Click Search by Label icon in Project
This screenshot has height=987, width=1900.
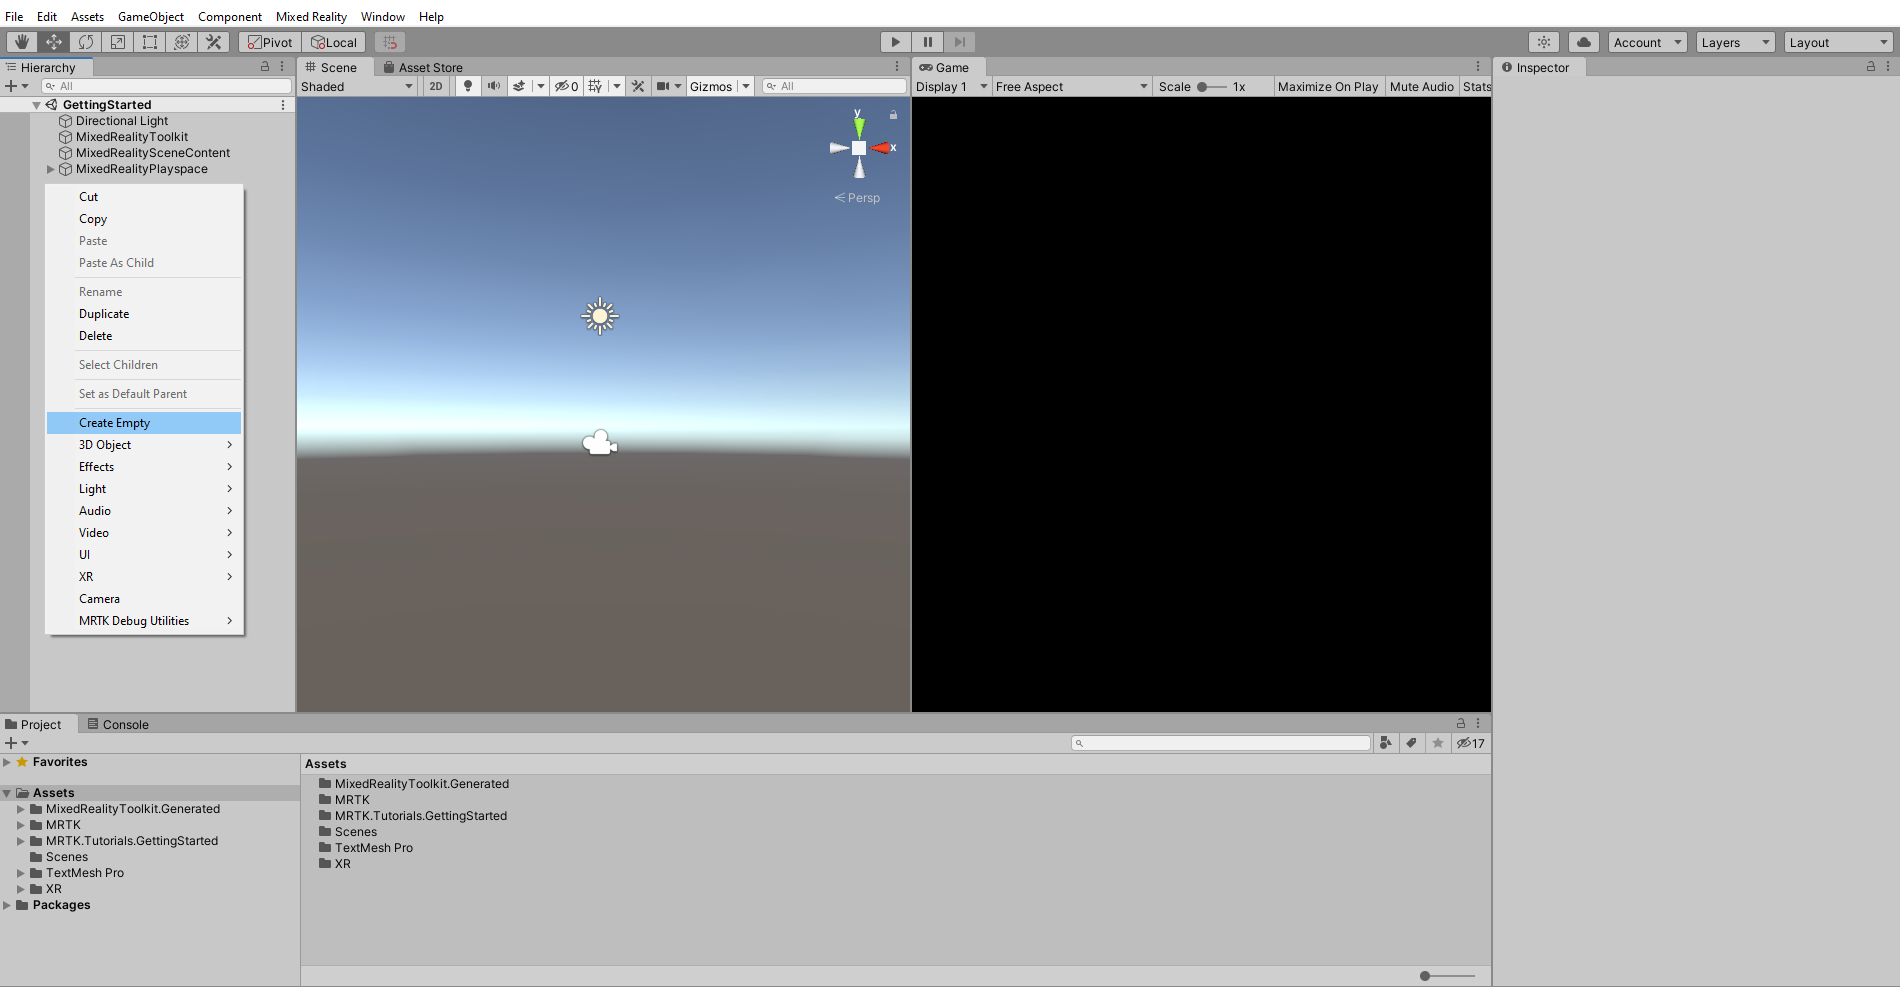[x=1411, y=743]
